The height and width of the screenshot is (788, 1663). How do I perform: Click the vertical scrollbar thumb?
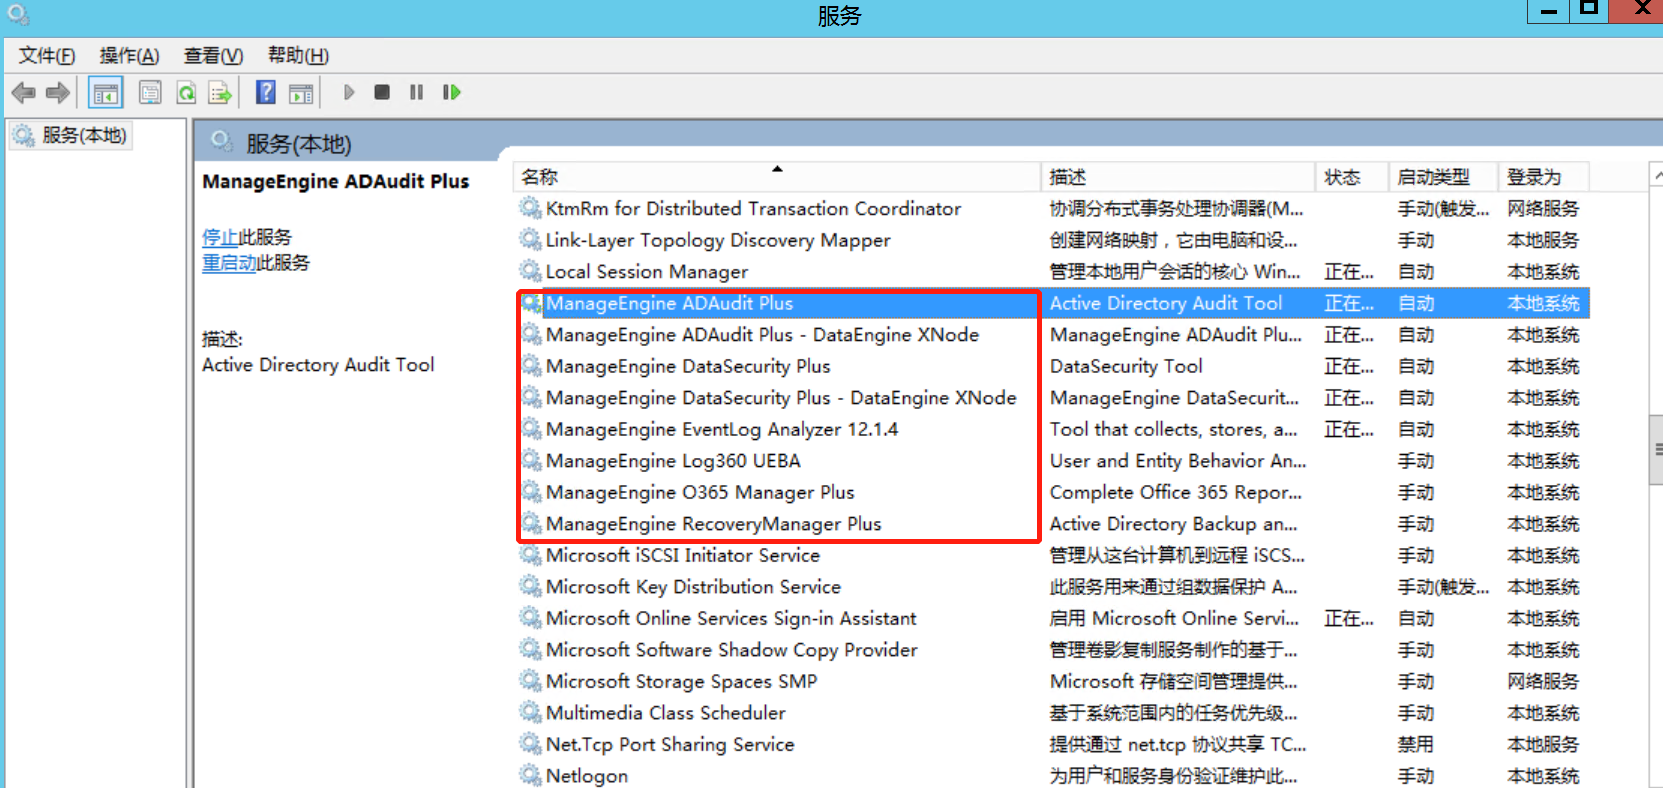point(1656,450)
